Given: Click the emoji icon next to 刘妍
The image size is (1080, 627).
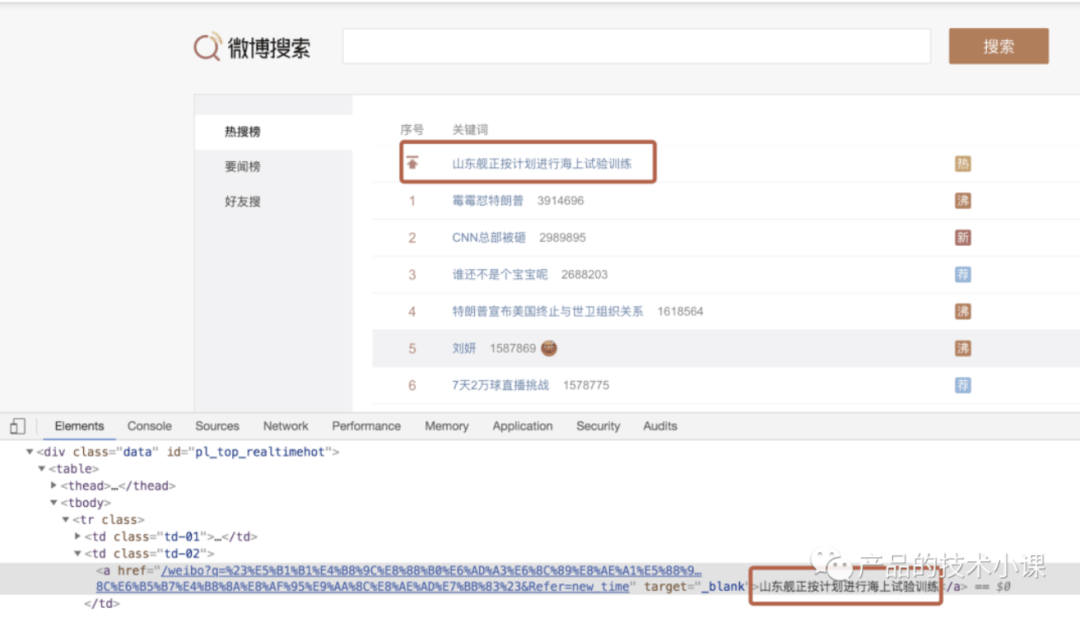Looking at the screenshot, I should click(x=549, y=348).
